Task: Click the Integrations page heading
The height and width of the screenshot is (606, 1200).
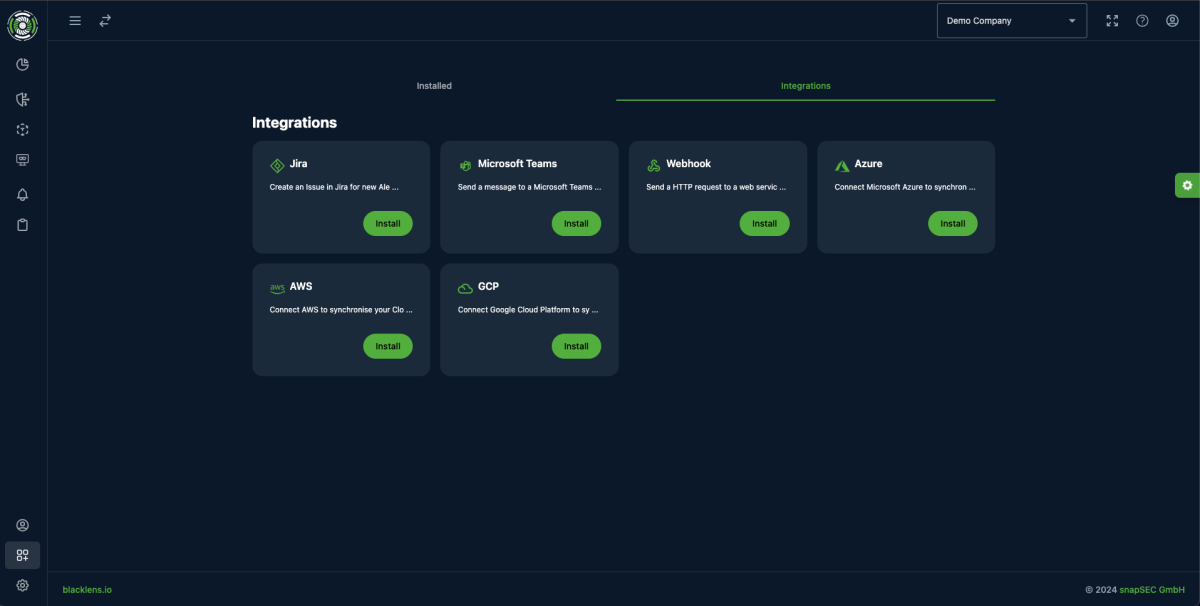Action: tap(294, 123)
